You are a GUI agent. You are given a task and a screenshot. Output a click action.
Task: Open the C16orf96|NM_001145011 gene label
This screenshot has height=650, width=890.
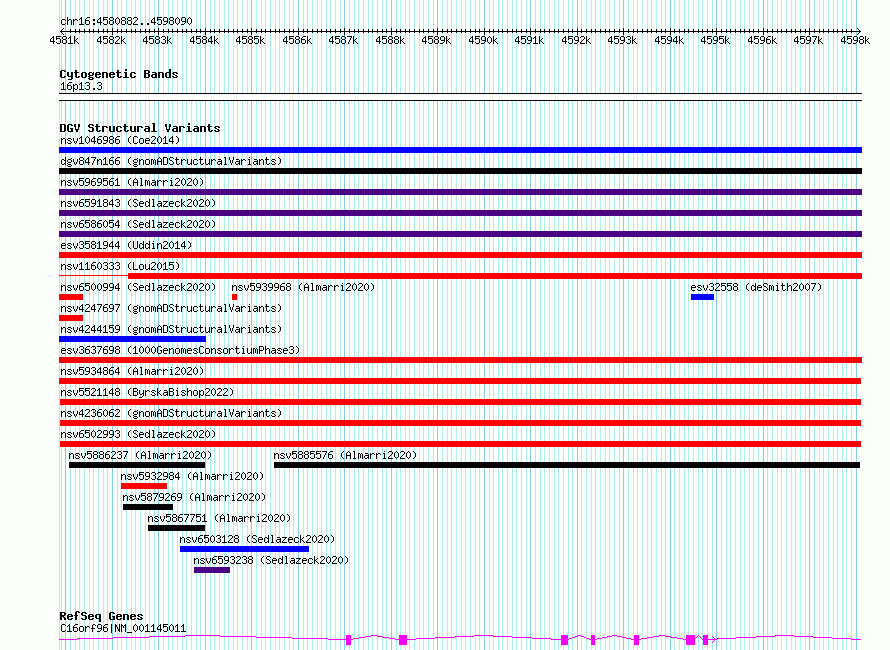click(x=123, y=628)
